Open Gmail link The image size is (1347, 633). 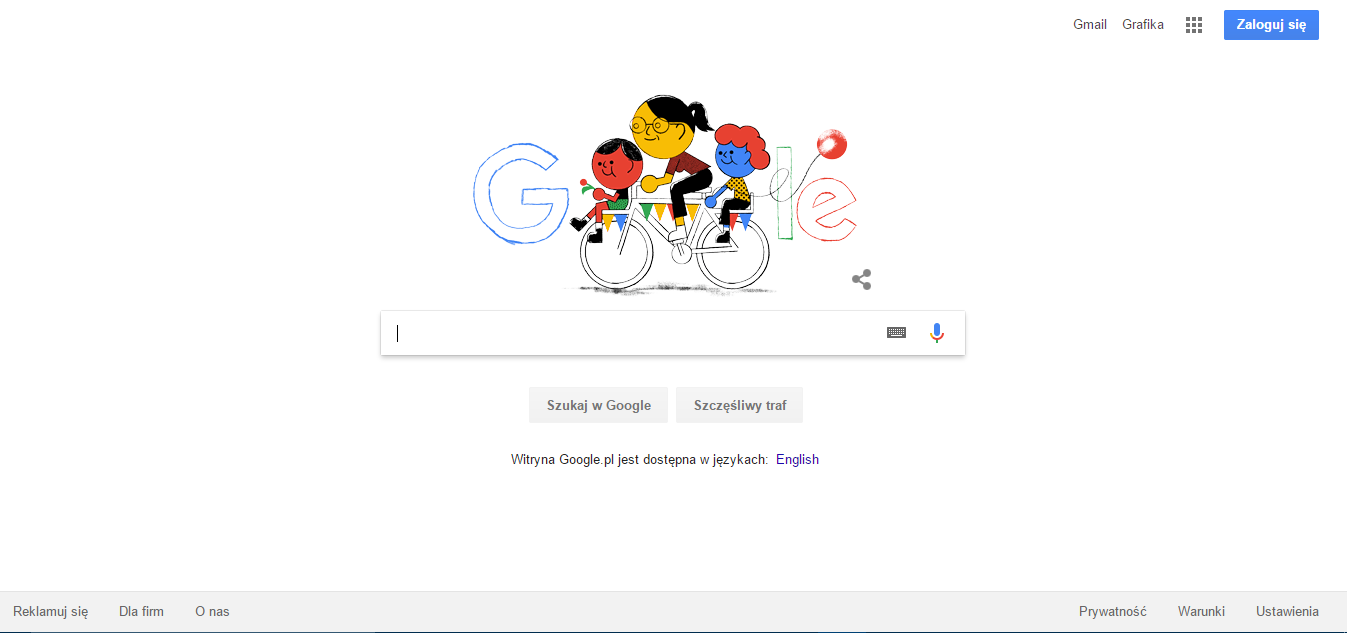click(x=1090, y=25)
